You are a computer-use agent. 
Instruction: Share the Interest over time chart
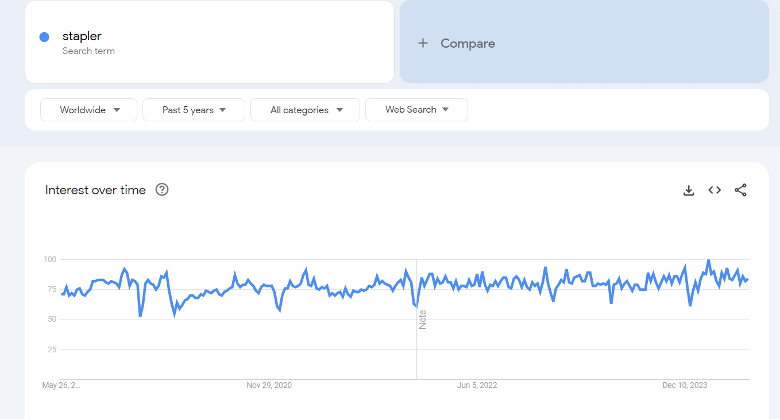(x=740, y=190)
